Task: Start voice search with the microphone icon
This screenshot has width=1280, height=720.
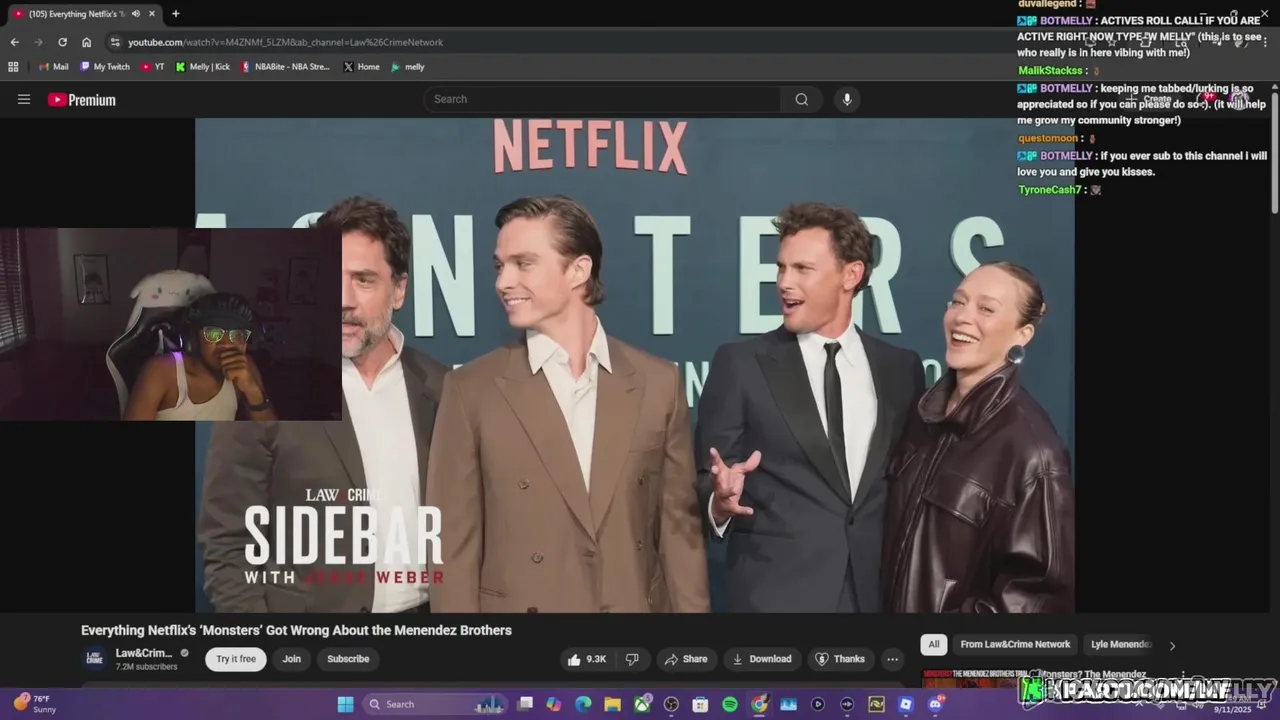Action: click(x=847, y=99)
